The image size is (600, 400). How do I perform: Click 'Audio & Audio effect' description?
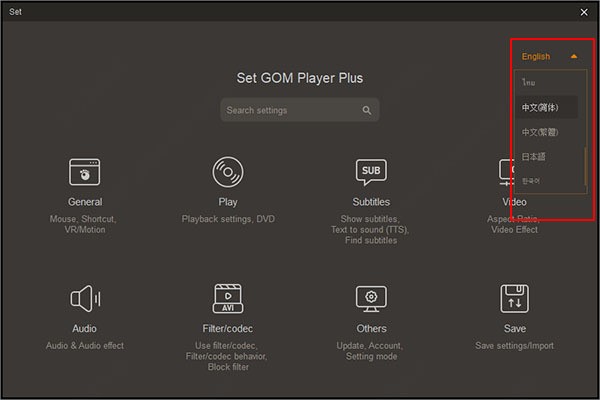pos(85,346)
